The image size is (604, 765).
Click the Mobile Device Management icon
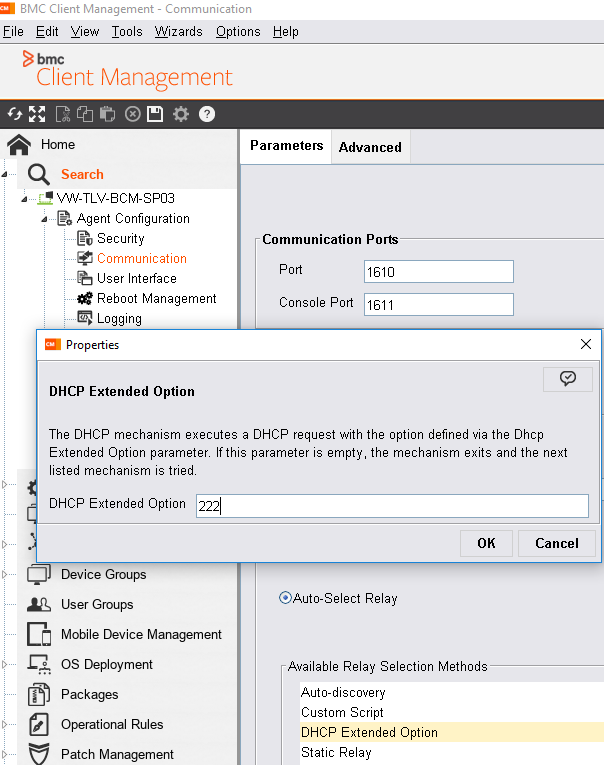(x=39, y=634)
